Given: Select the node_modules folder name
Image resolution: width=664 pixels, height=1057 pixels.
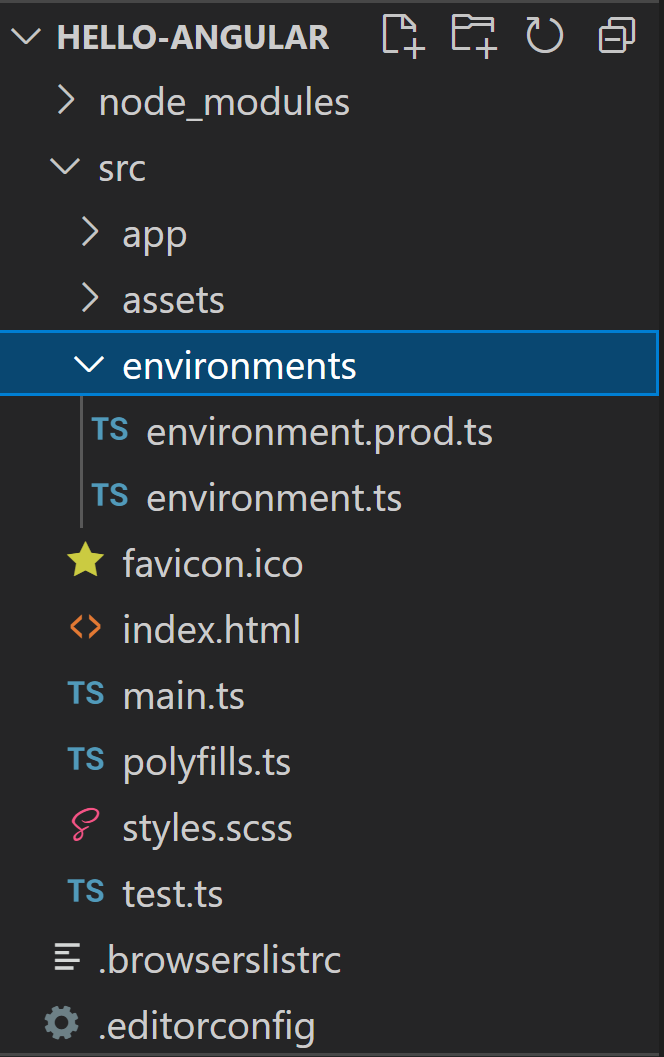Looking at the screenshot, I should (x=224, y=103).
